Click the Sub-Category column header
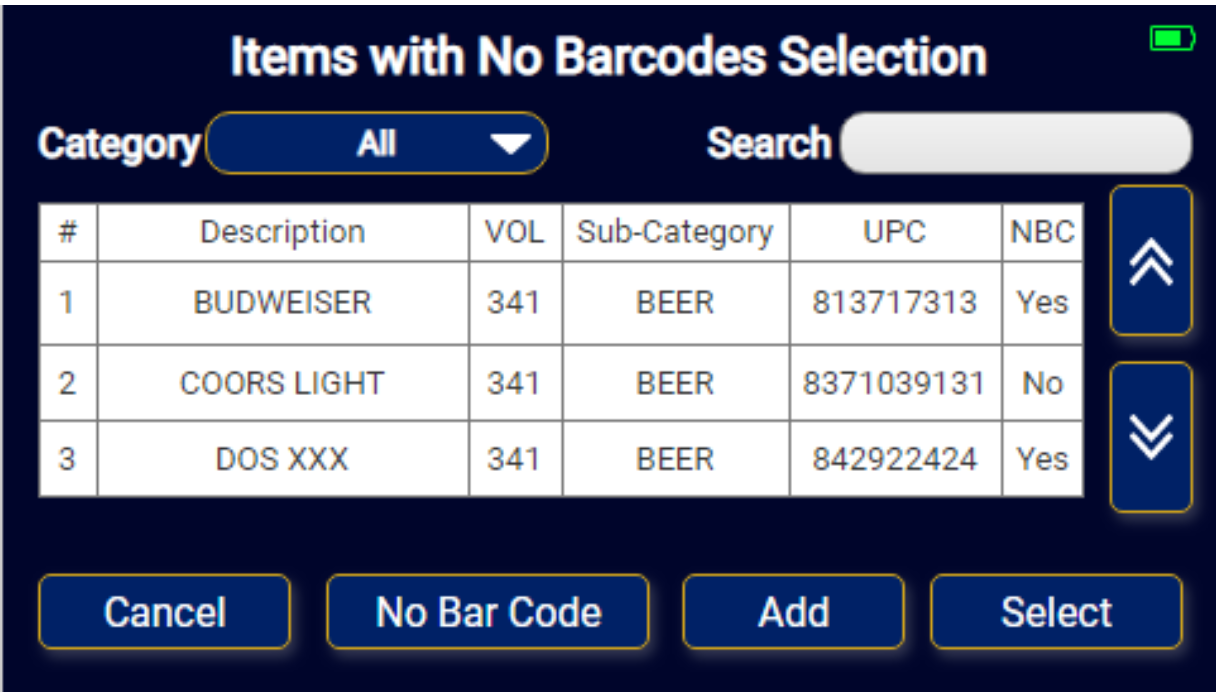Image resolution: width=1224 pixels, height=696 pixels. coord(676,232)
